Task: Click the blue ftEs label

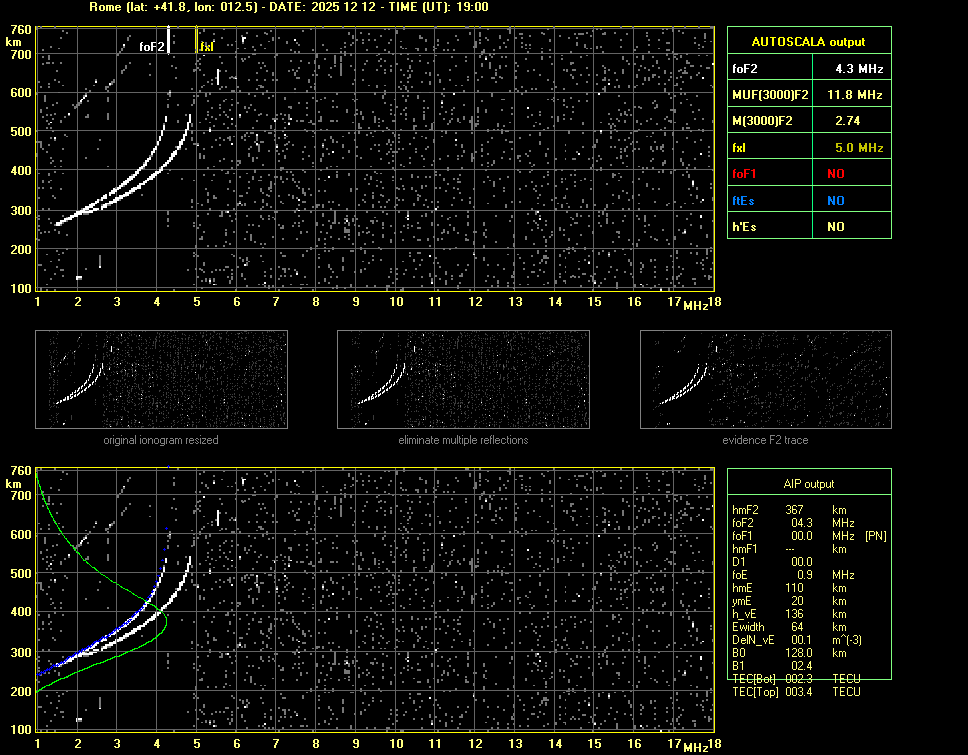Action: pyautogui.click(x=743, y=200)
